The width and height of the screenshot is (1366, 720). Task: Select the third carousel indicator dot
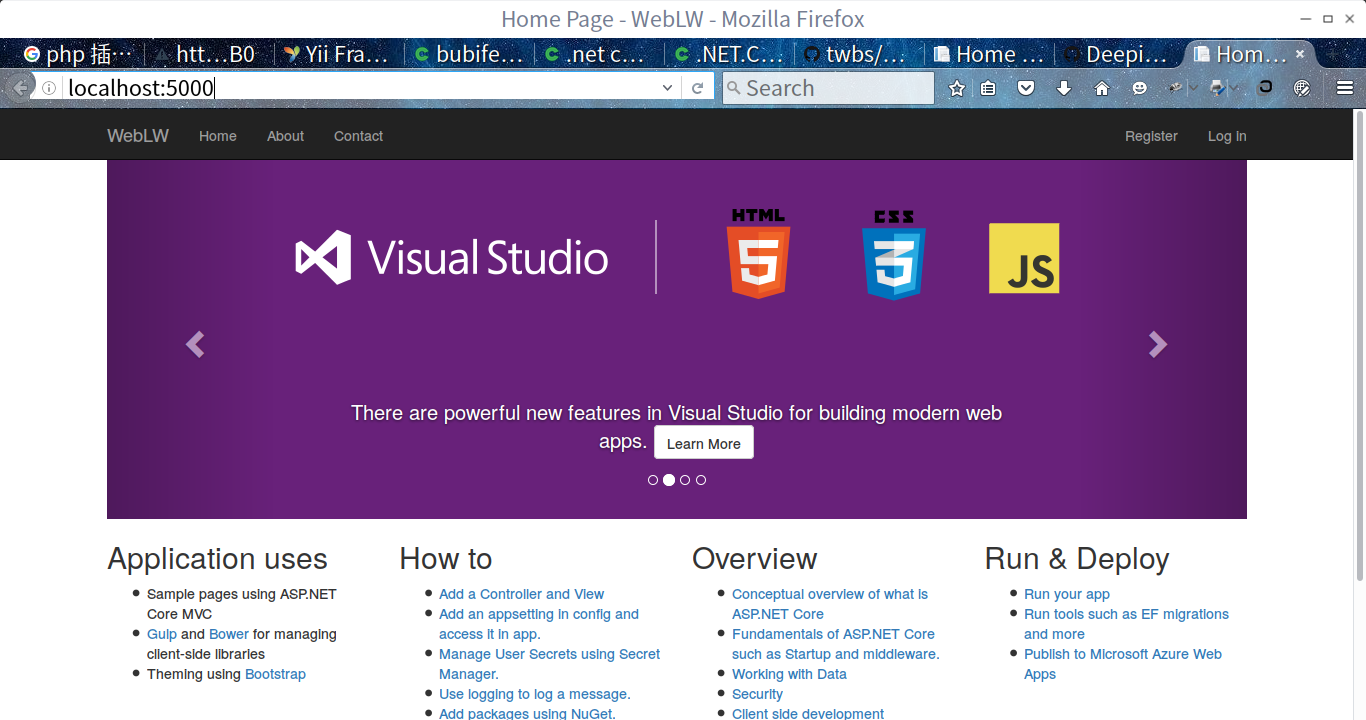(685, 480)
